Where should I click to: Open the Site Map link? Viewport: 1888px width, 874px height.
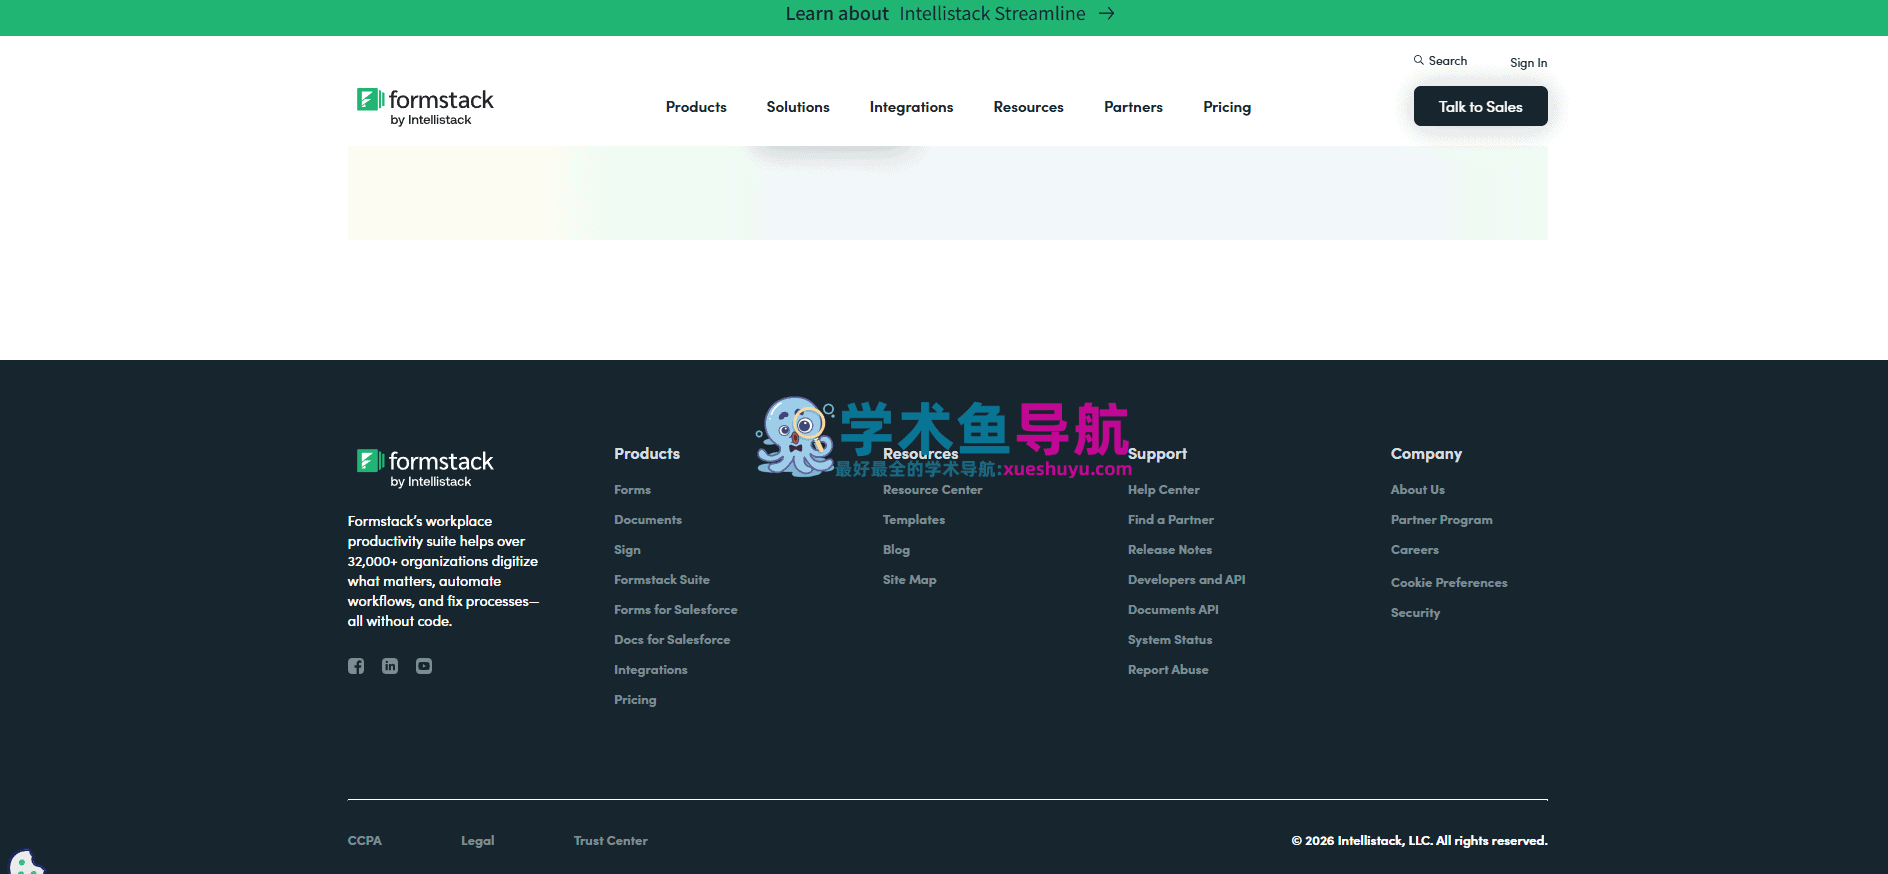pyautogui.click(x=910, y=580)
